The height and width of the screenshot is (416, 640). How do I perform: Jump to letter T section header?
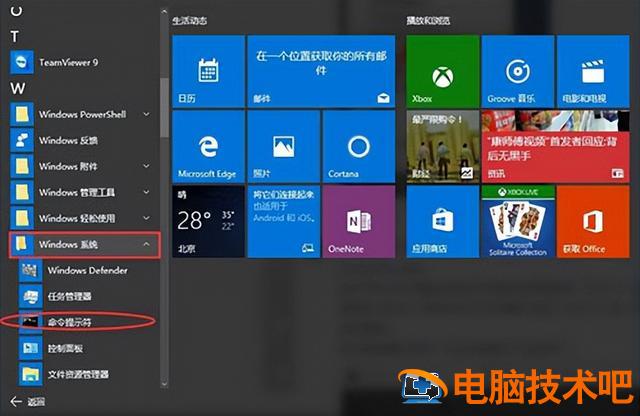click(15, 37)
